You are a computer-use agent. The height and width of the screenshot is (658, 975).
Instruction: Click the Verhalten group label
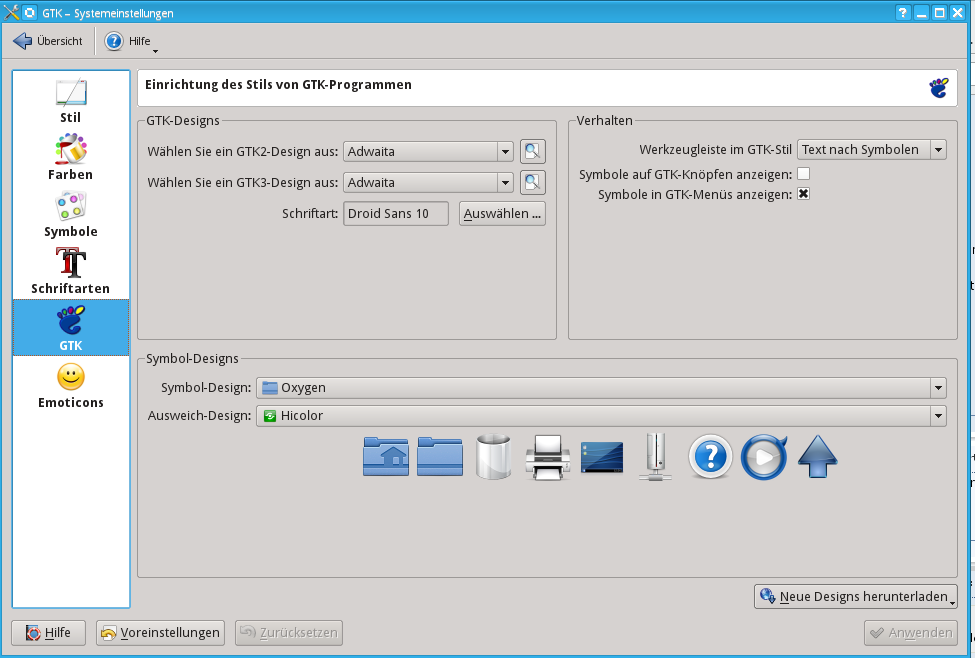point(604,121)
